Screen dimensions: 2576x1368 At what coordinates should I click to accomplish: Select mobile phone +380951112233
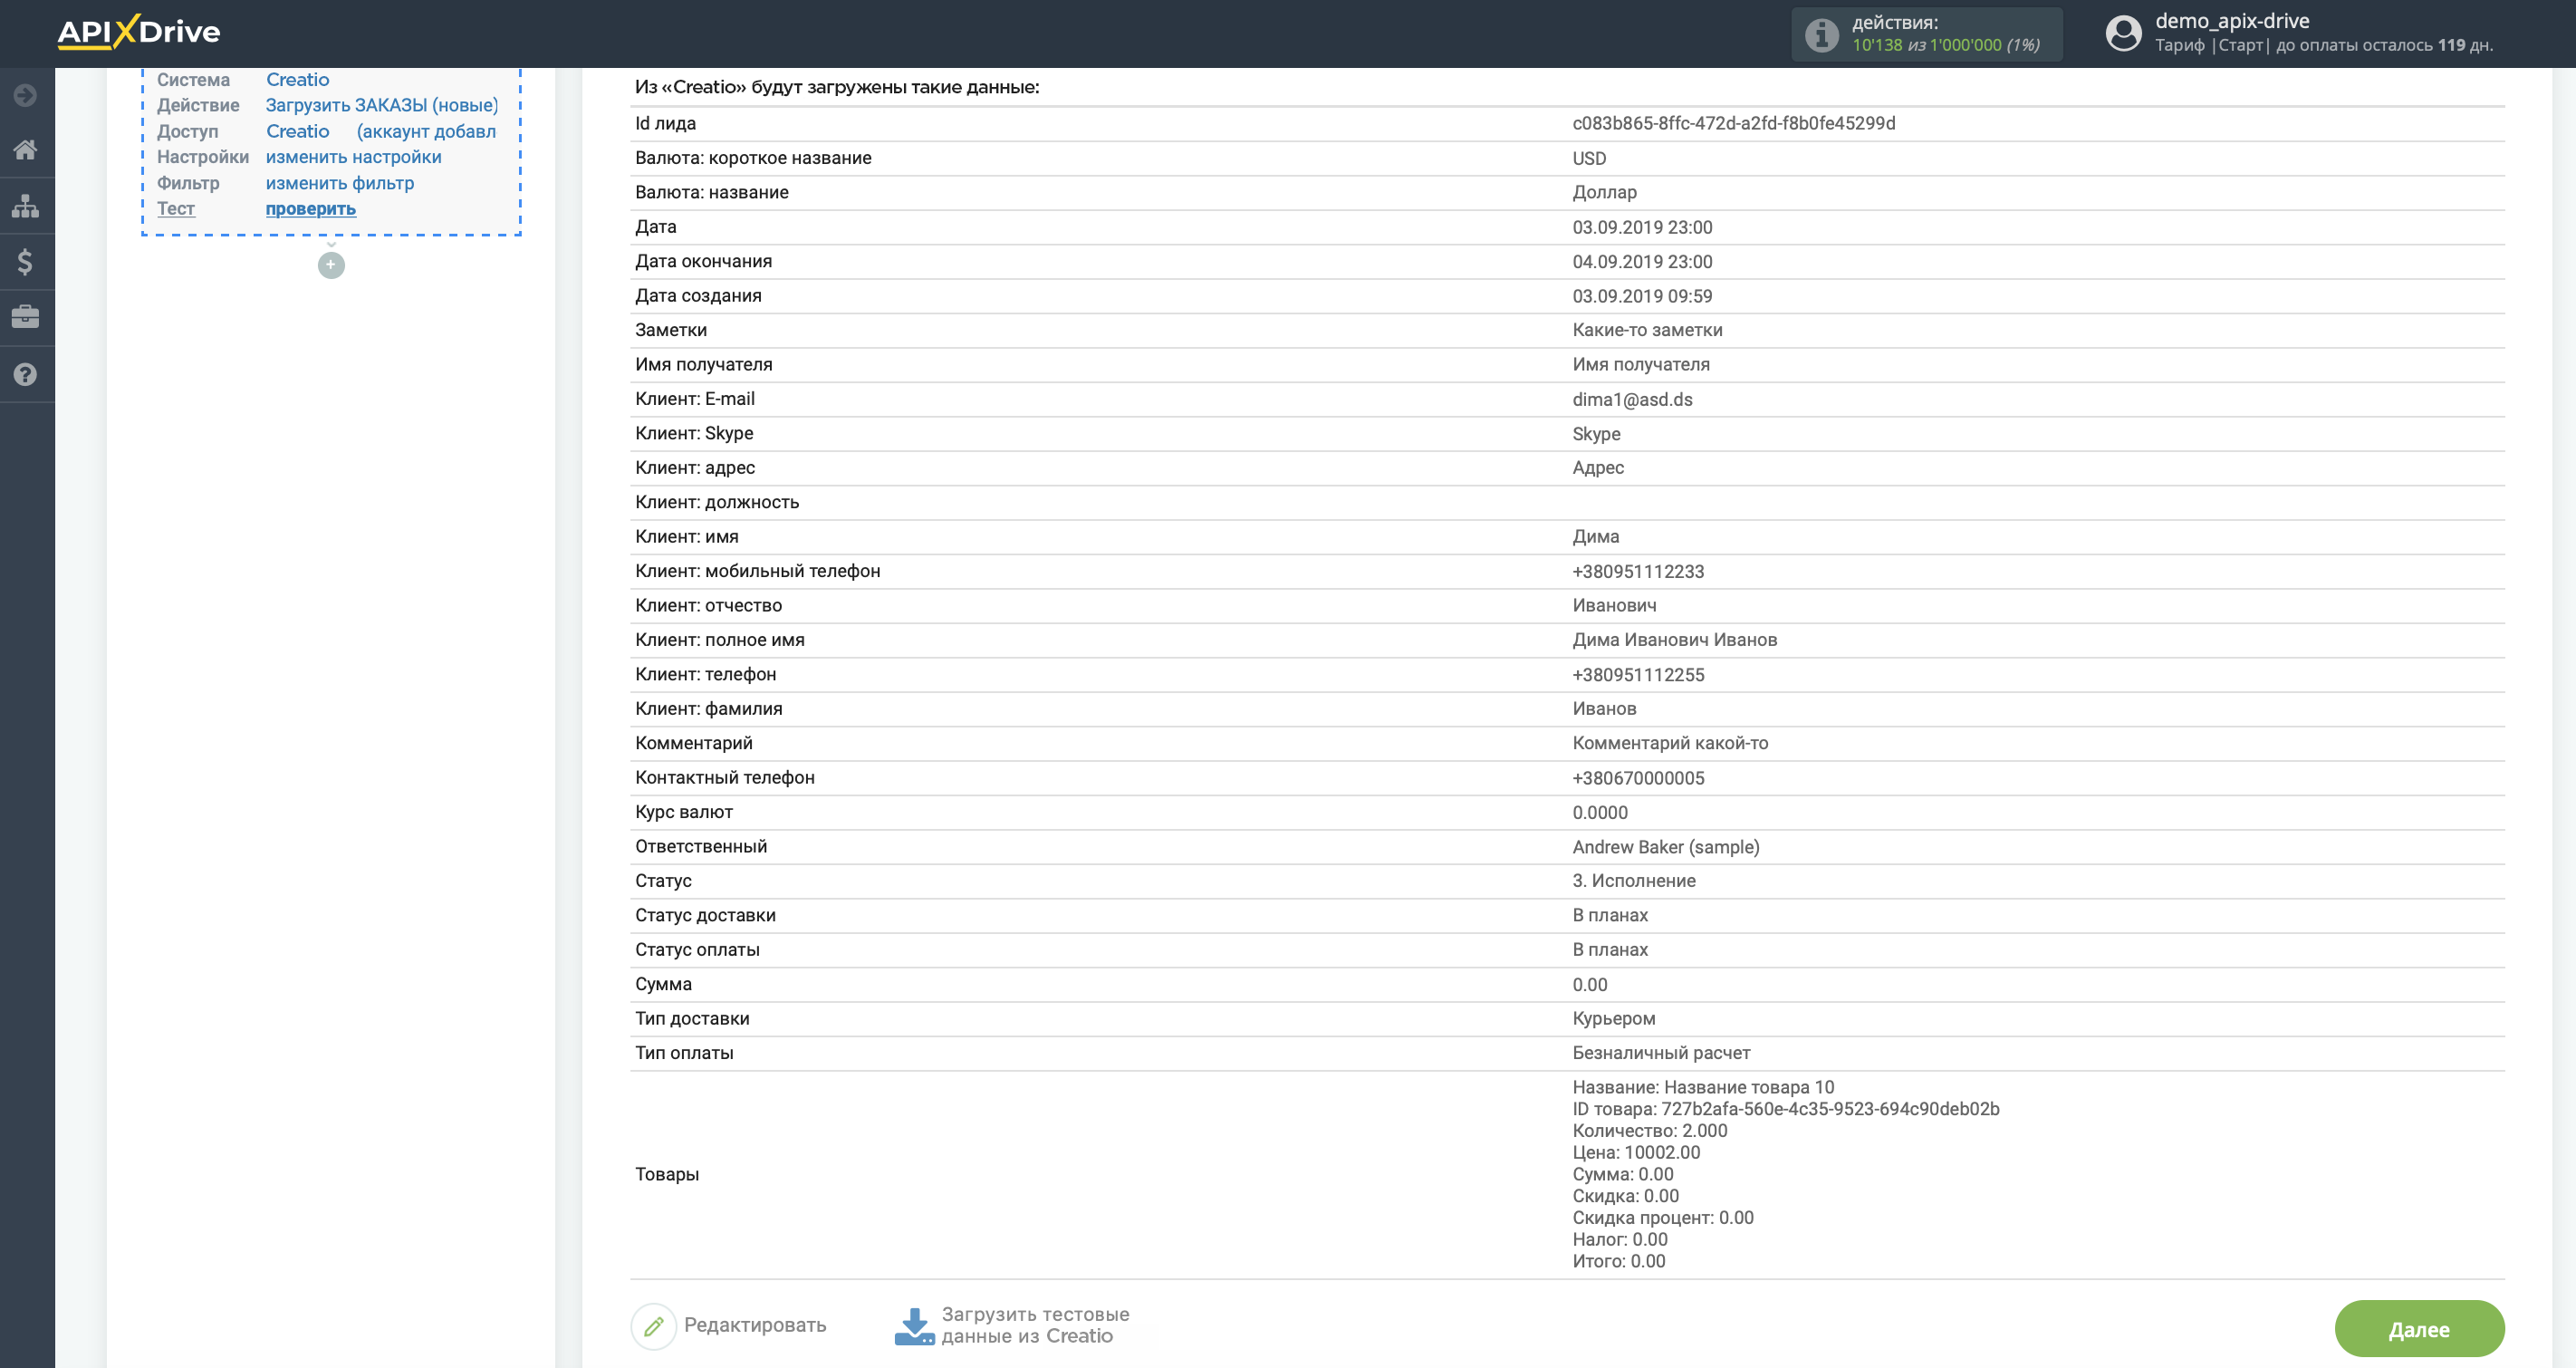(x=1638, y=571)
